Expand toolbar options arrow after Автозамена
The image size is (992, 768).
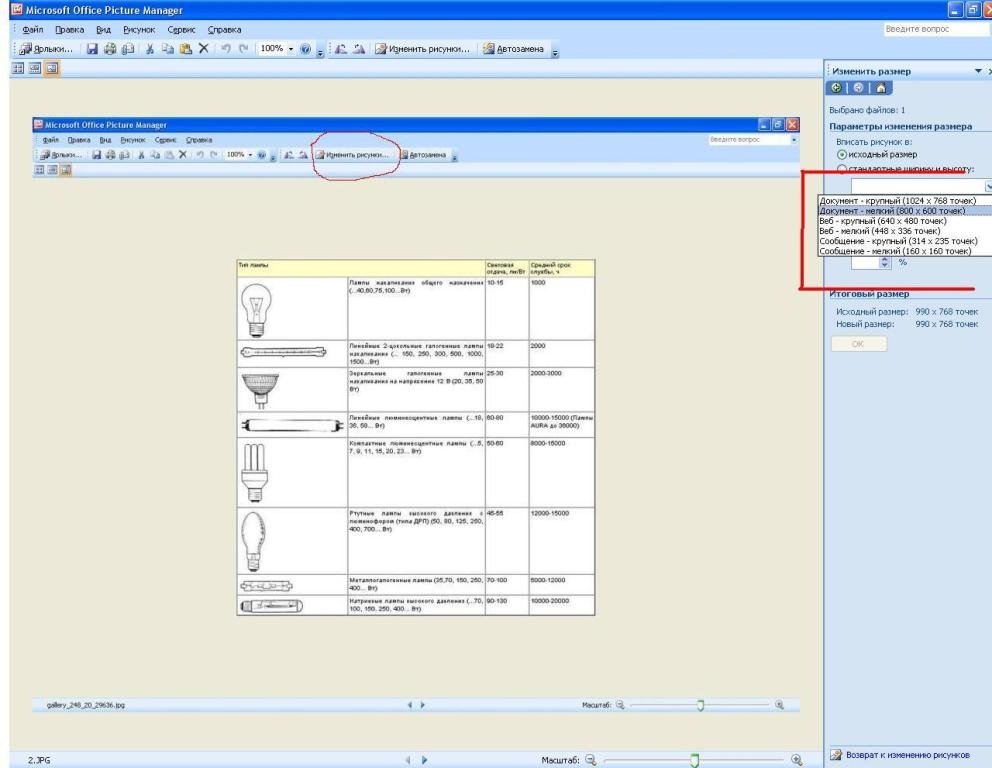click(555, 51)
